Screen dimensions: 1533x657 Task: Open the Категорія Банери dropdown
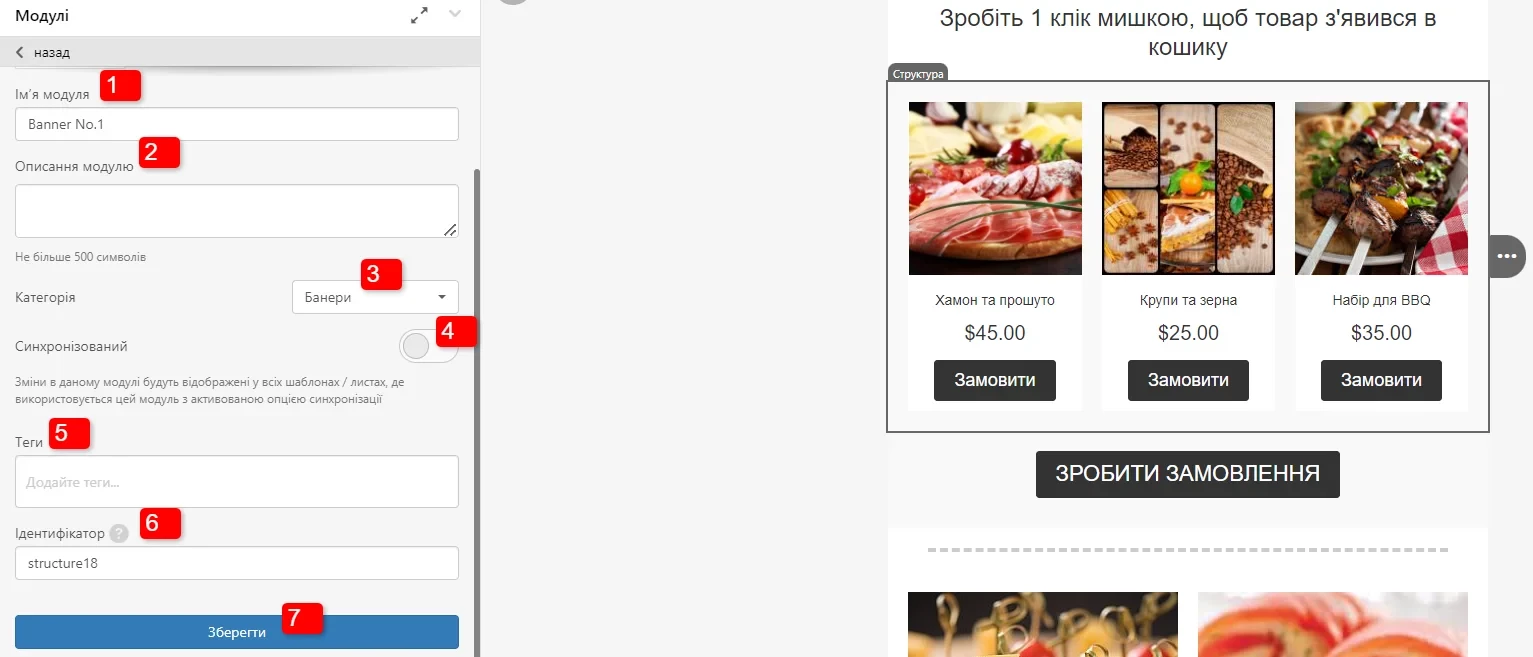(375, 297)
